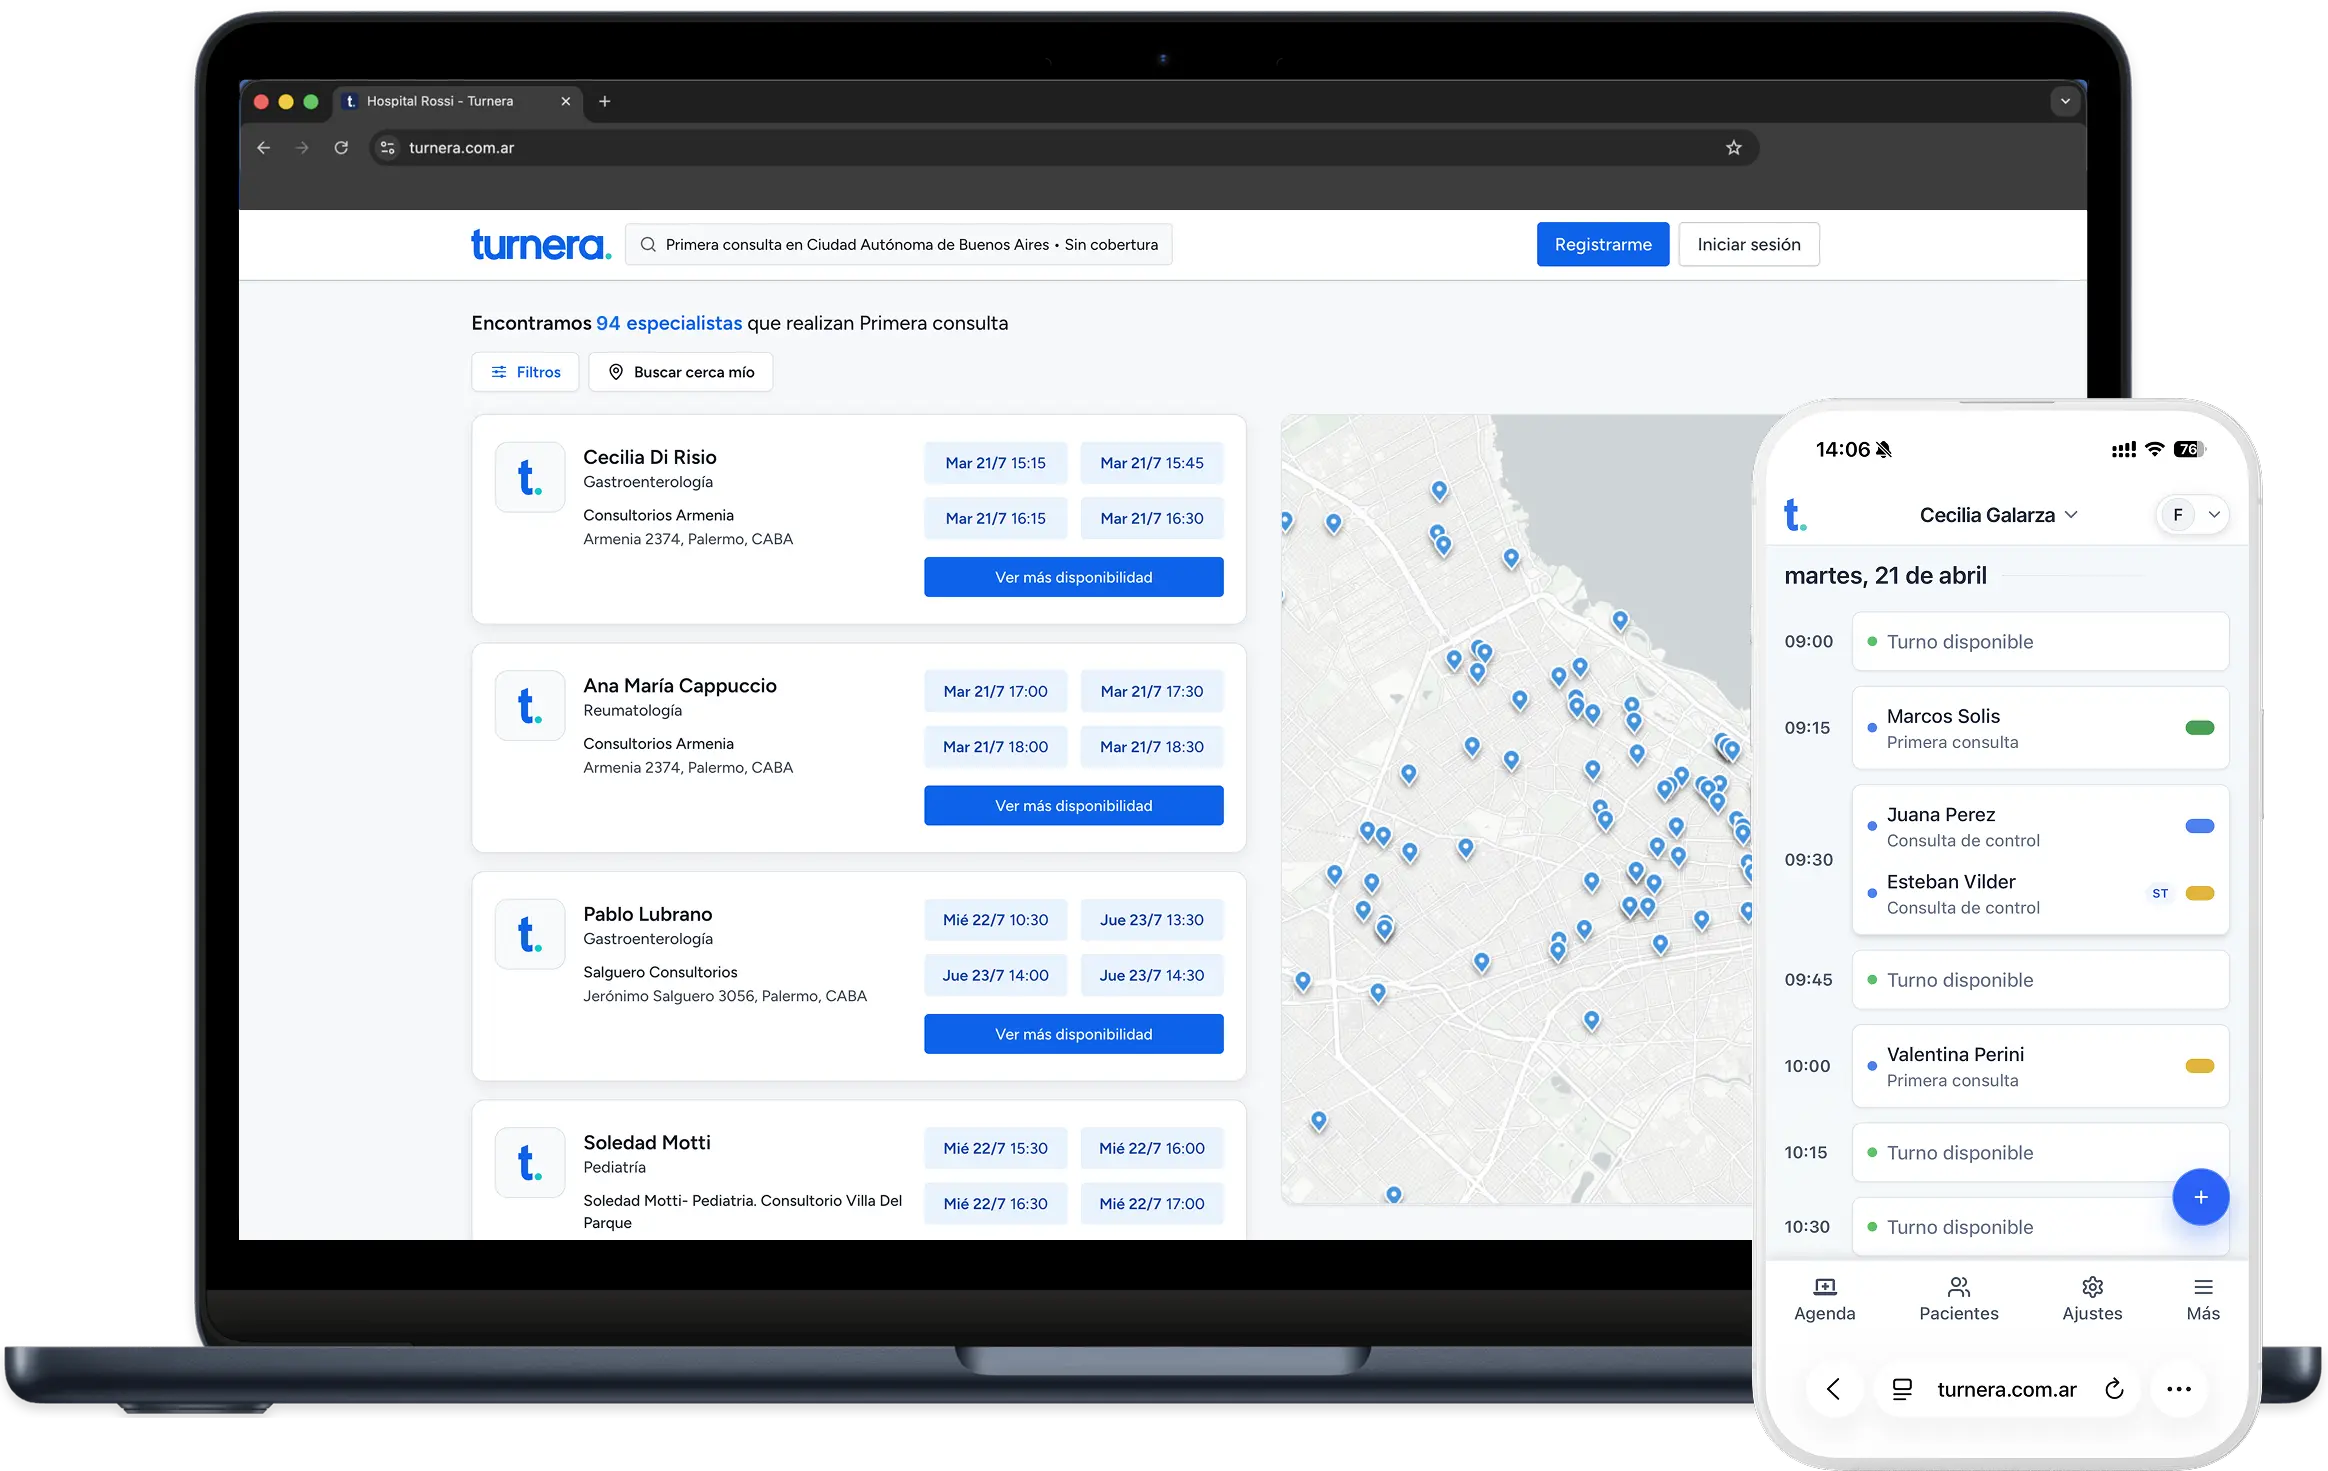Click Pablo Lubrano's profile logo thumbnail

530,934
